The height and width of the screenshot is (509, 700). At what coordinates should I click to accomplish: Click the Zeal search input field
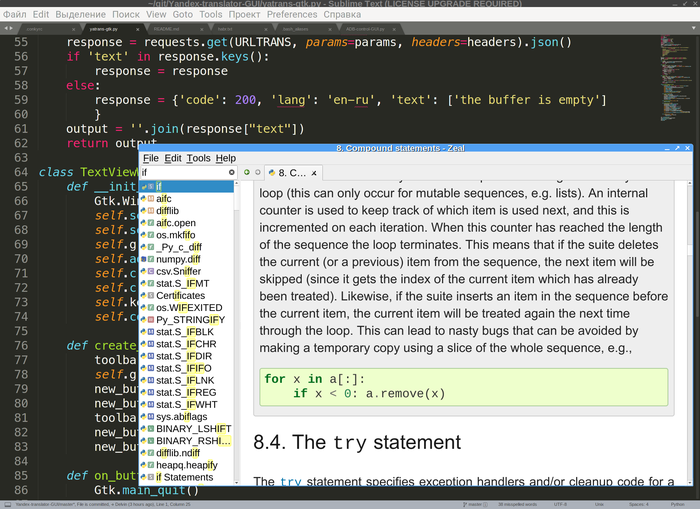(x=182, y=172)
